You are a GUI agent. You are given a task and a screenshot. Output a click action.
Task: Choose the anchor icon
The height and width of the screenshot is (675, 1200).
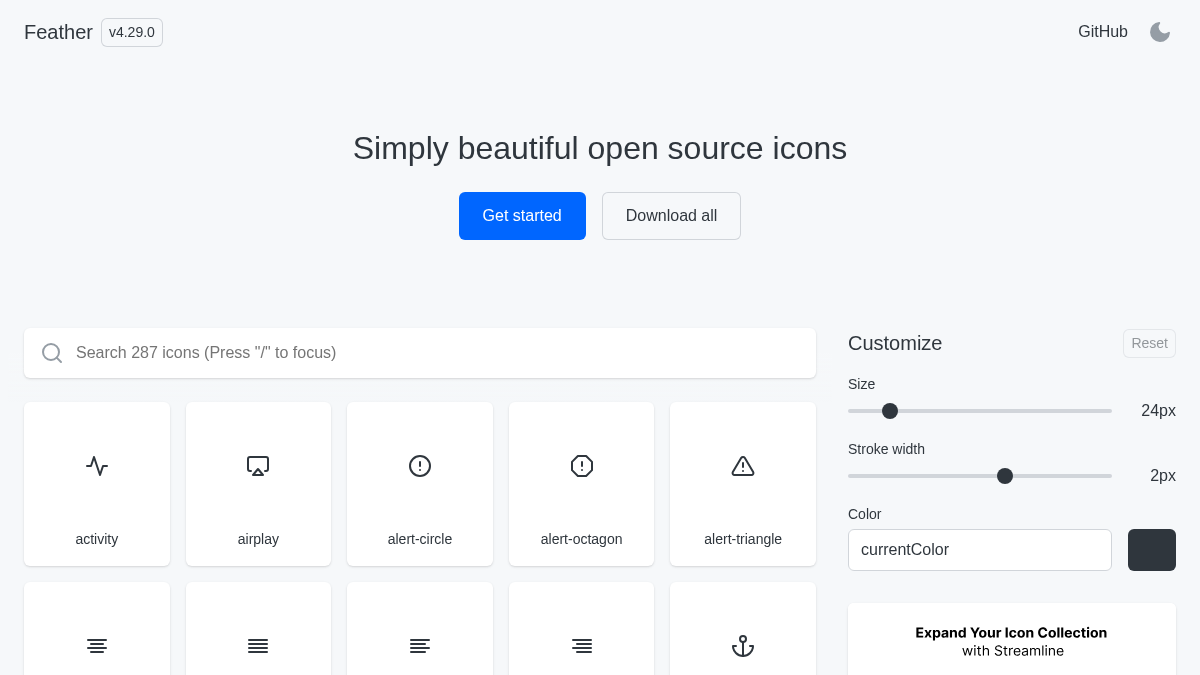click(x=743, y=646)
